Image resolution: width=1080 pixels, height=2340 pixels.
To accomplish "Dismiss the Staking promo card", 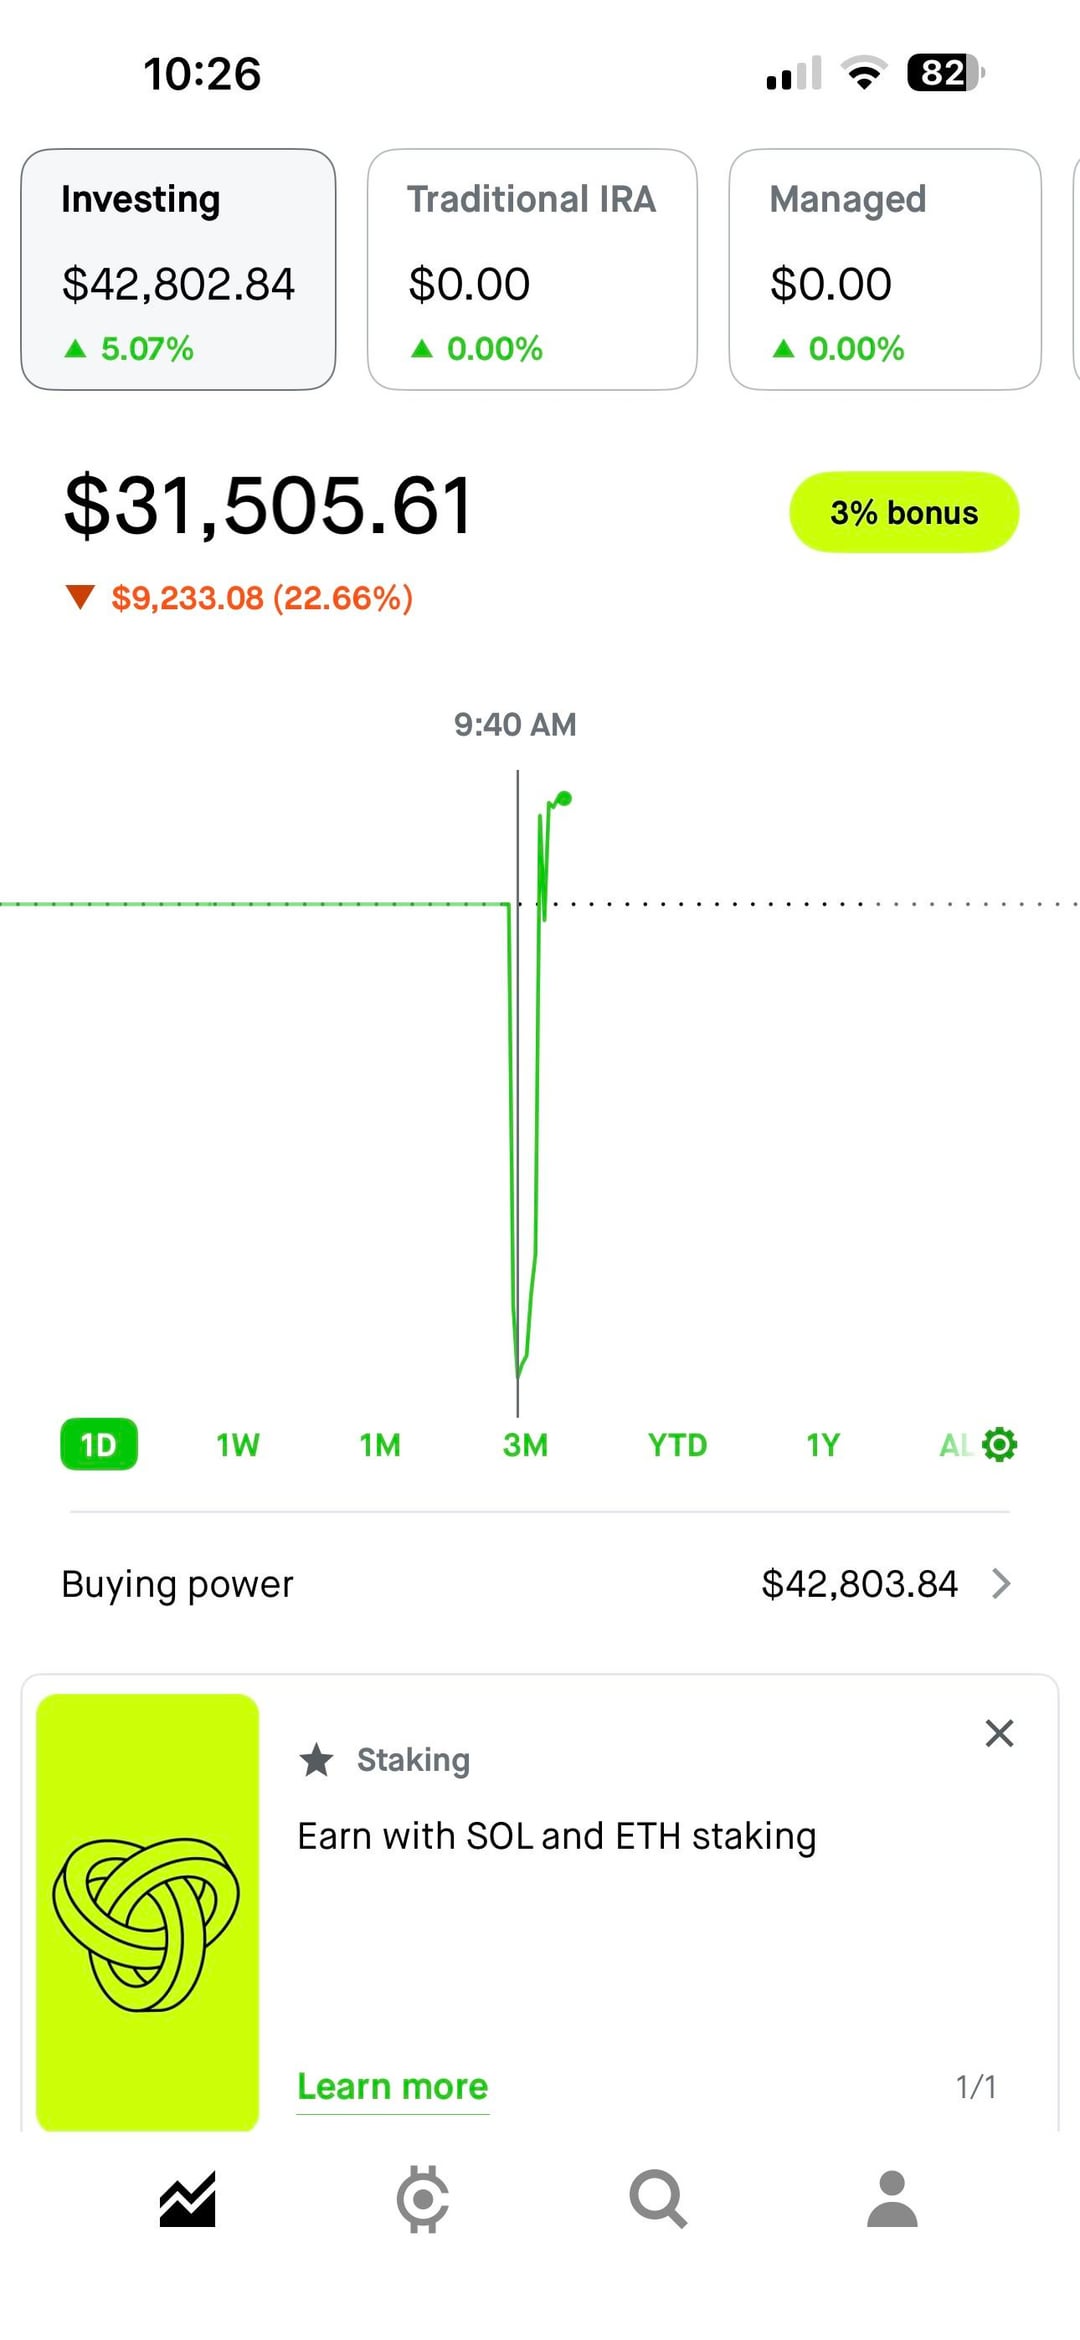I will click(x=999, y=1733).
